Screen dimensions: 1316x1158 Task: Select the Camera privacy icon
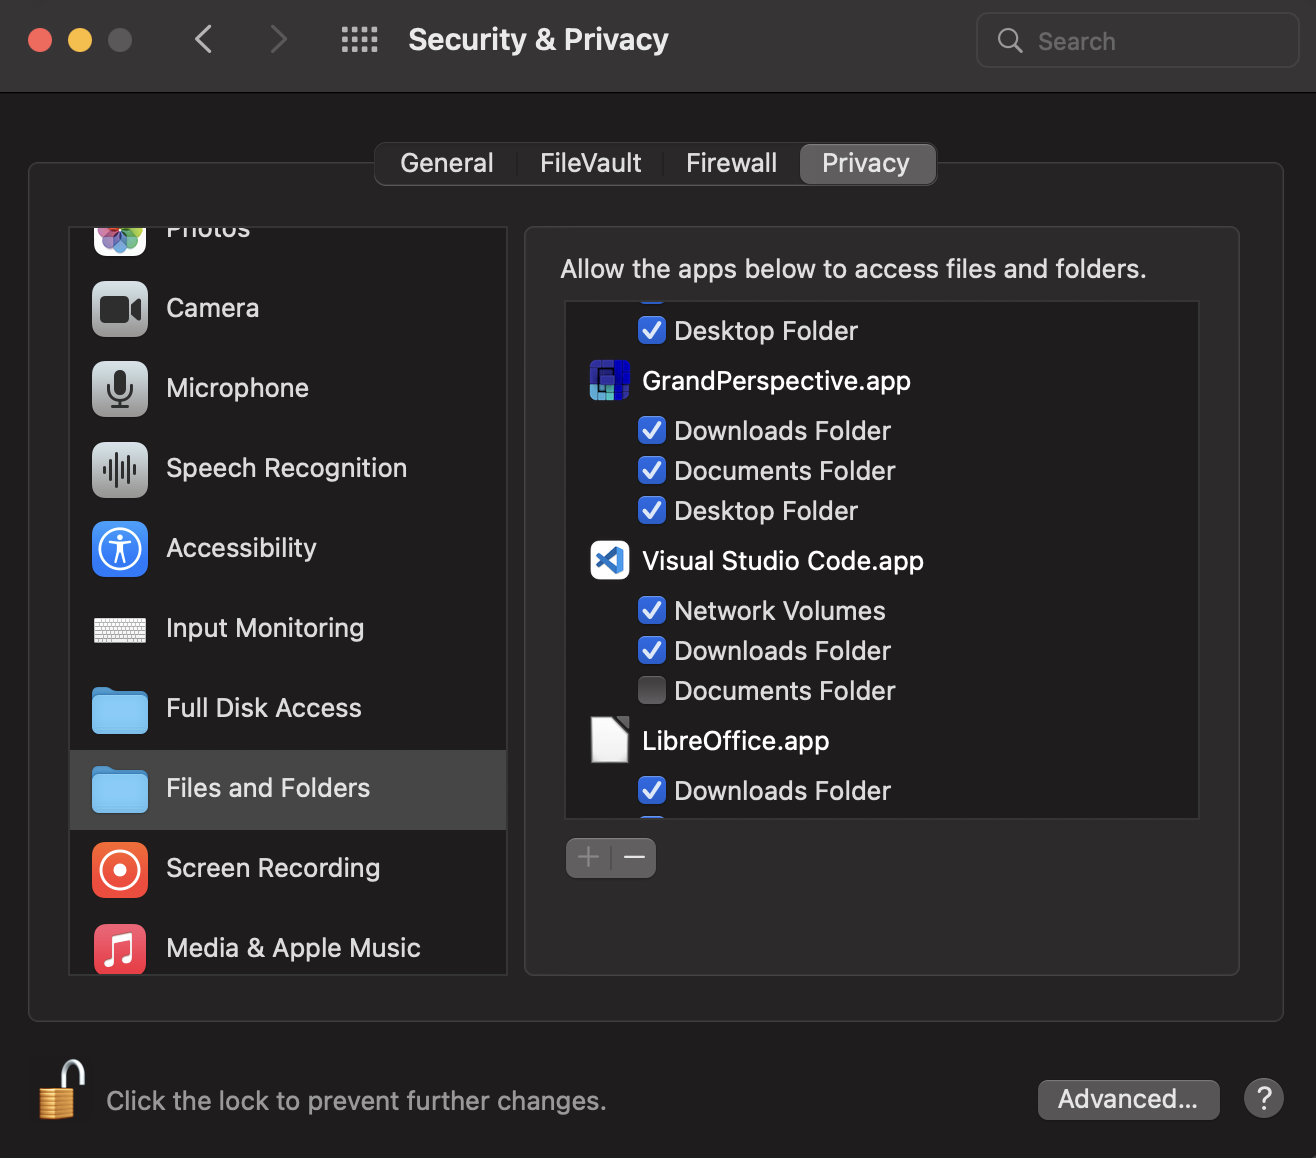tap(119, 309)
